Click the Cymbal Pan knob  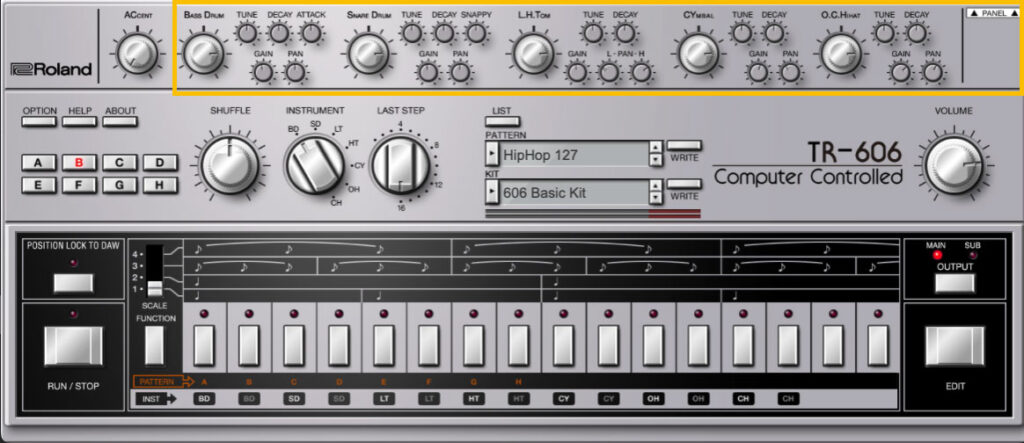pos(790,72)
